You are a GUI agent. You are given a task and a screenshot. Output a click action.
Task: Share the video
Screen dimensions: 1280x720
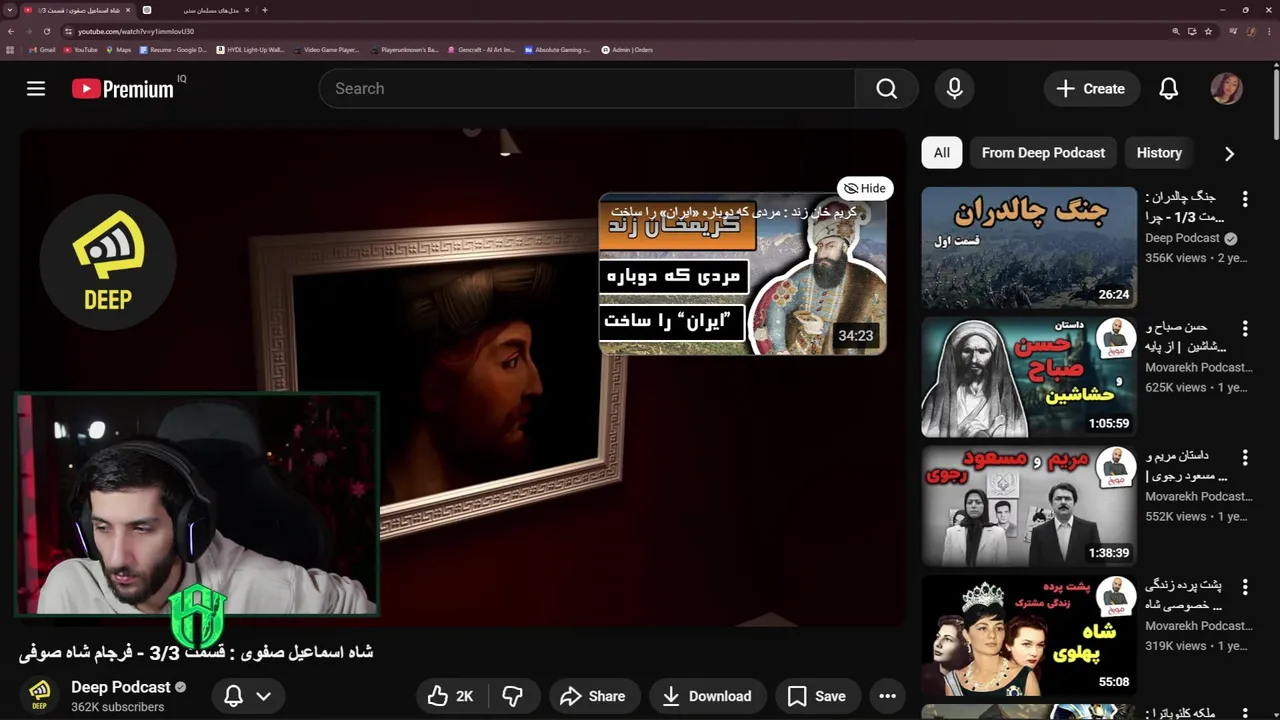pyautogui.click(x=593, y=696)
